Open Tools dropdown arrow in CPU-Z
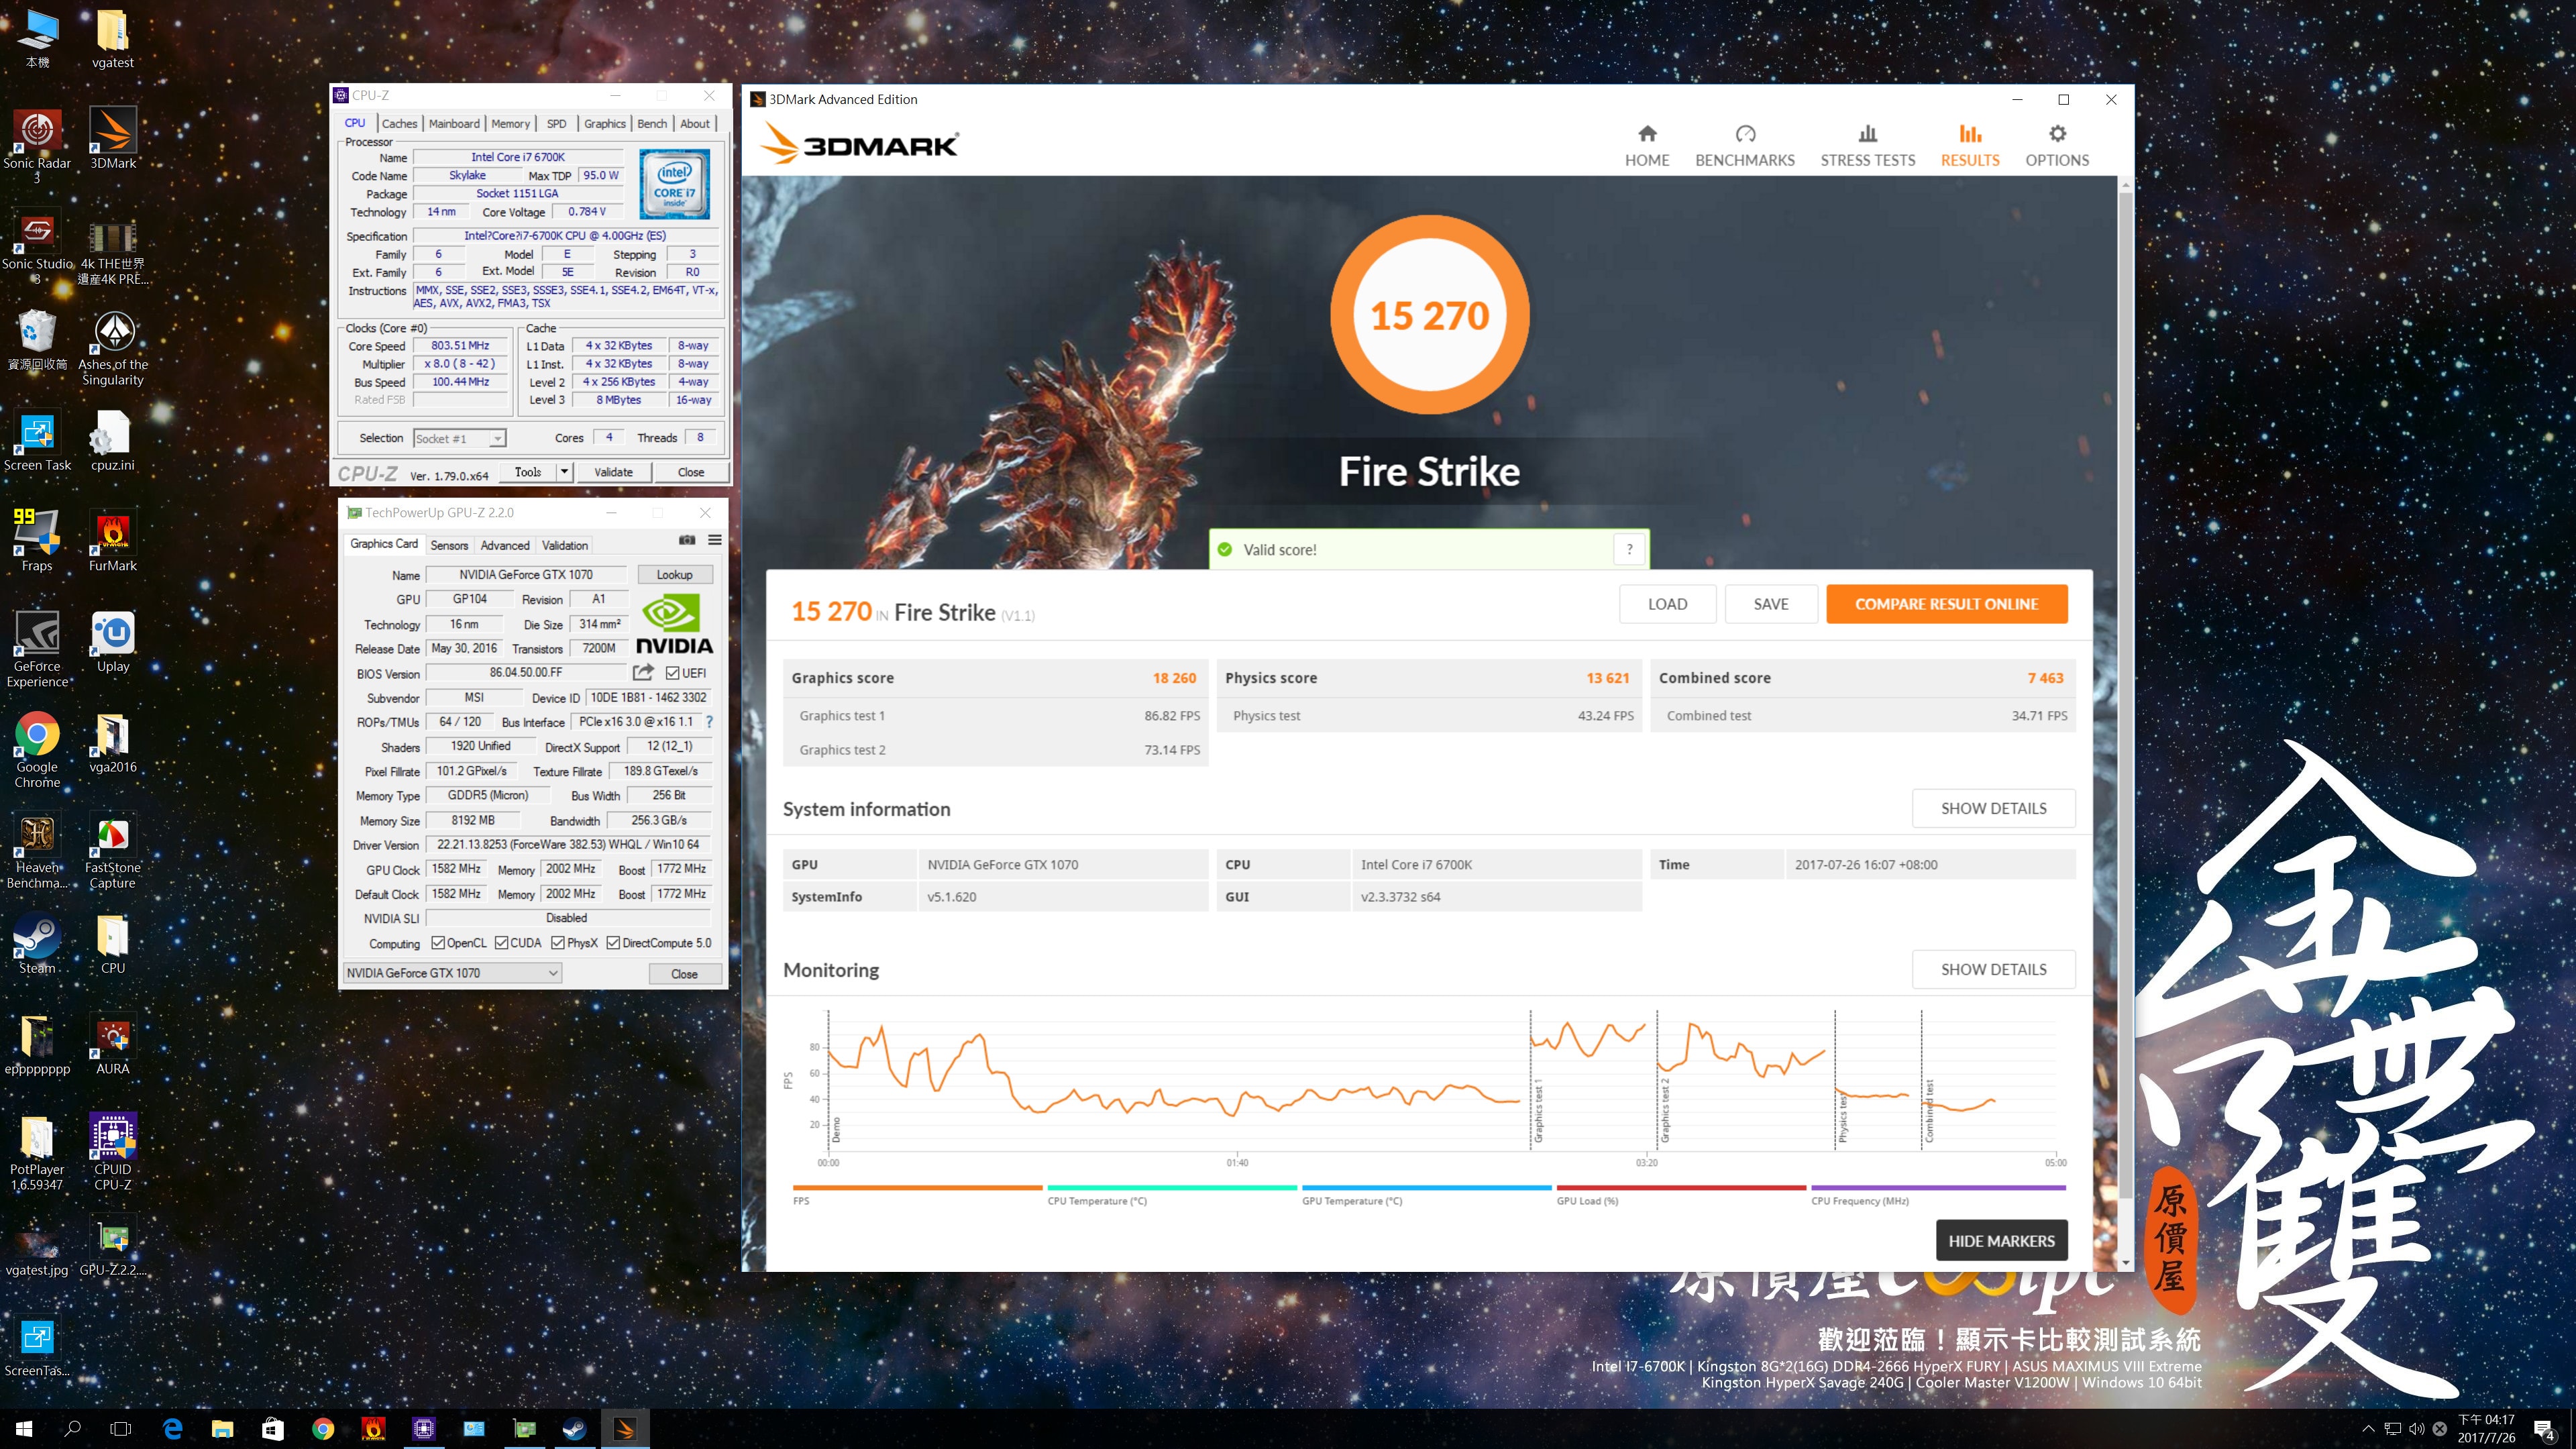 coord(564,472)
